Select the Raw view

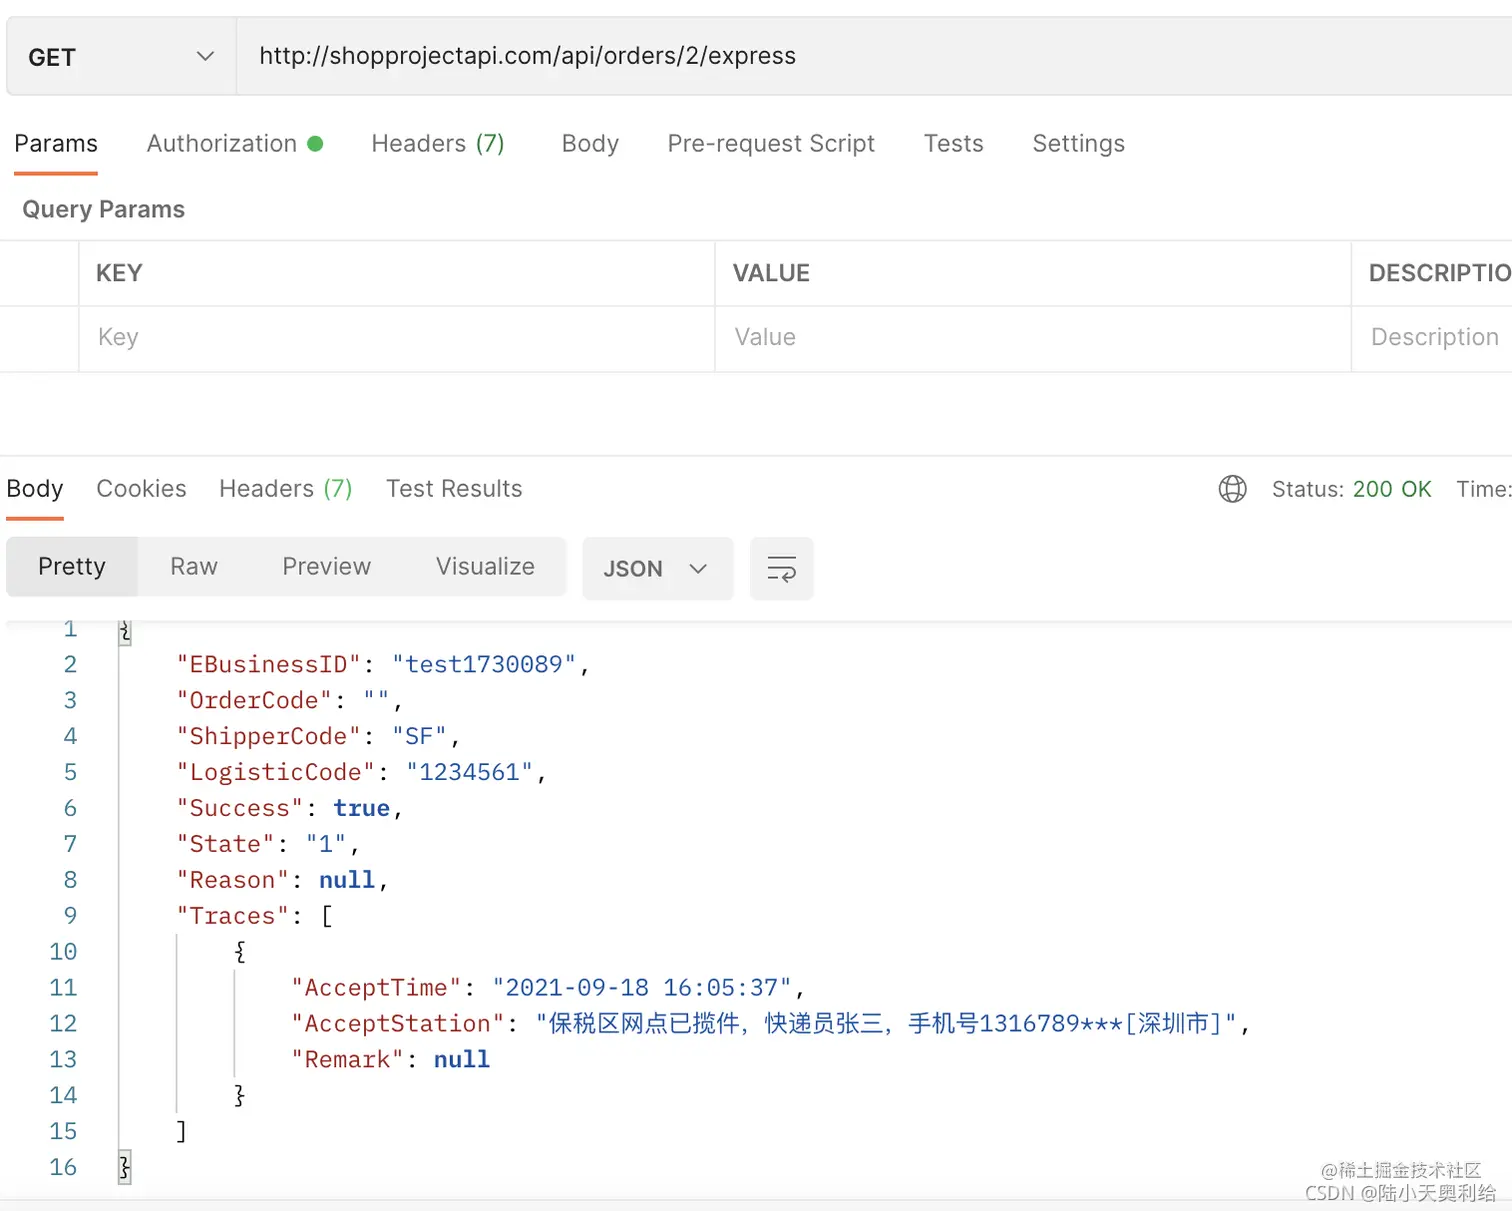[194, 567]
